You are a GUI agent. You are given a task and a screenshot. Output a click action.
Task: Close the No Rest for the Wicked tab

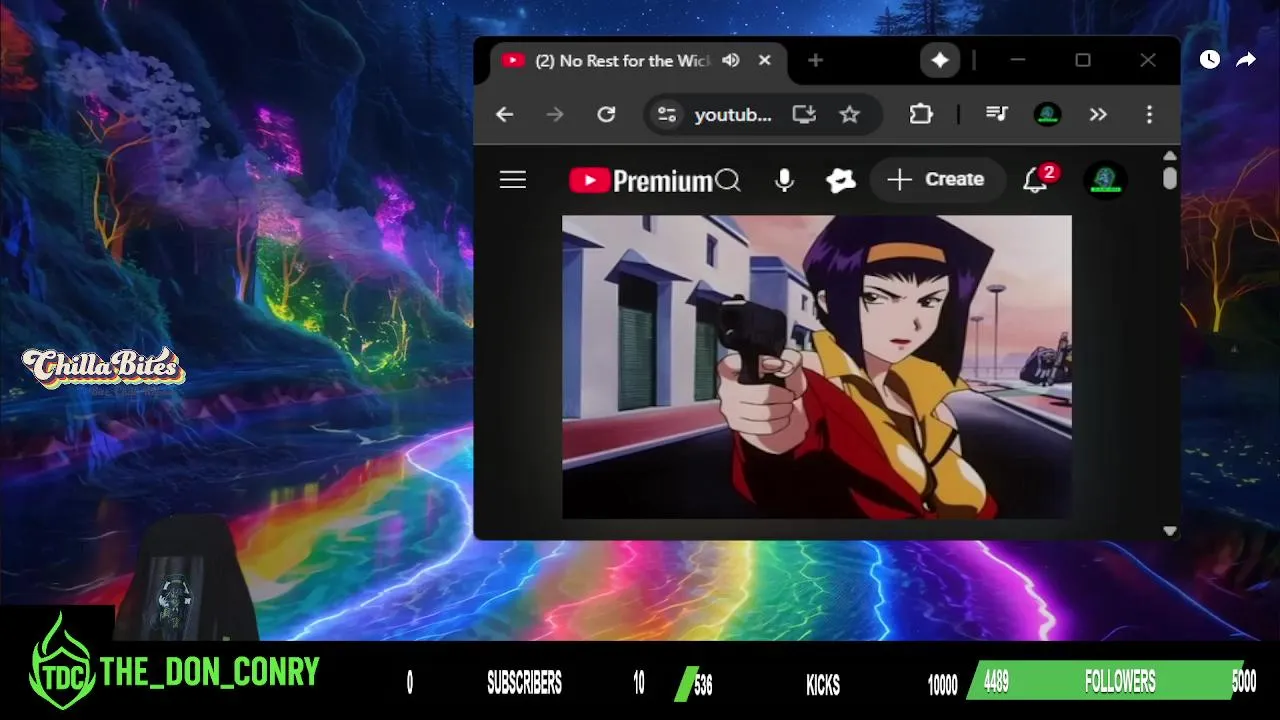tap(765, 60)
